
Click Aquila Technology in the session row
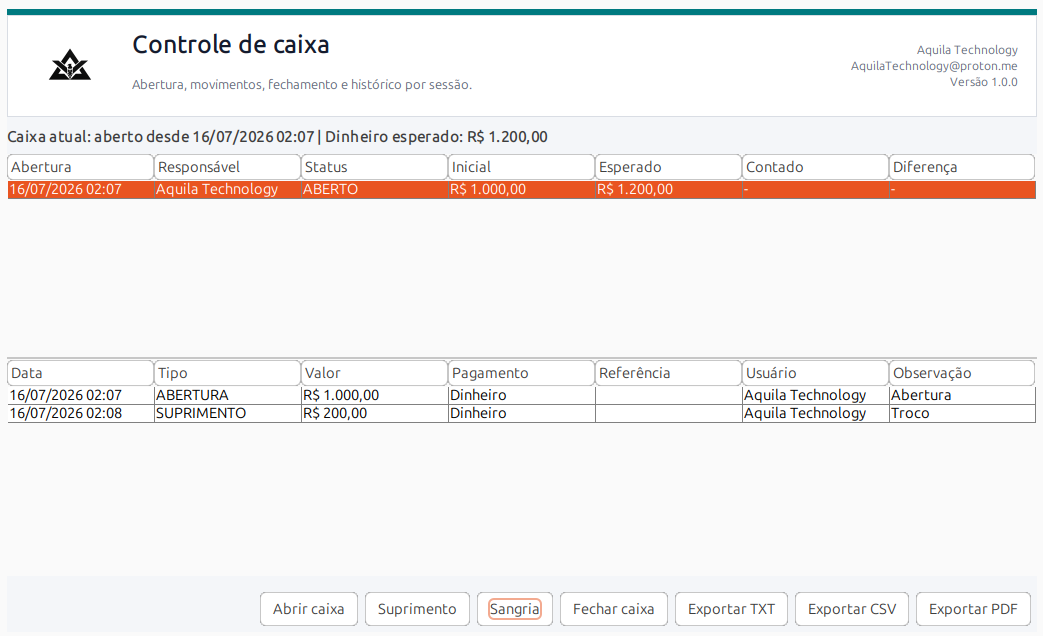[227, 190]
